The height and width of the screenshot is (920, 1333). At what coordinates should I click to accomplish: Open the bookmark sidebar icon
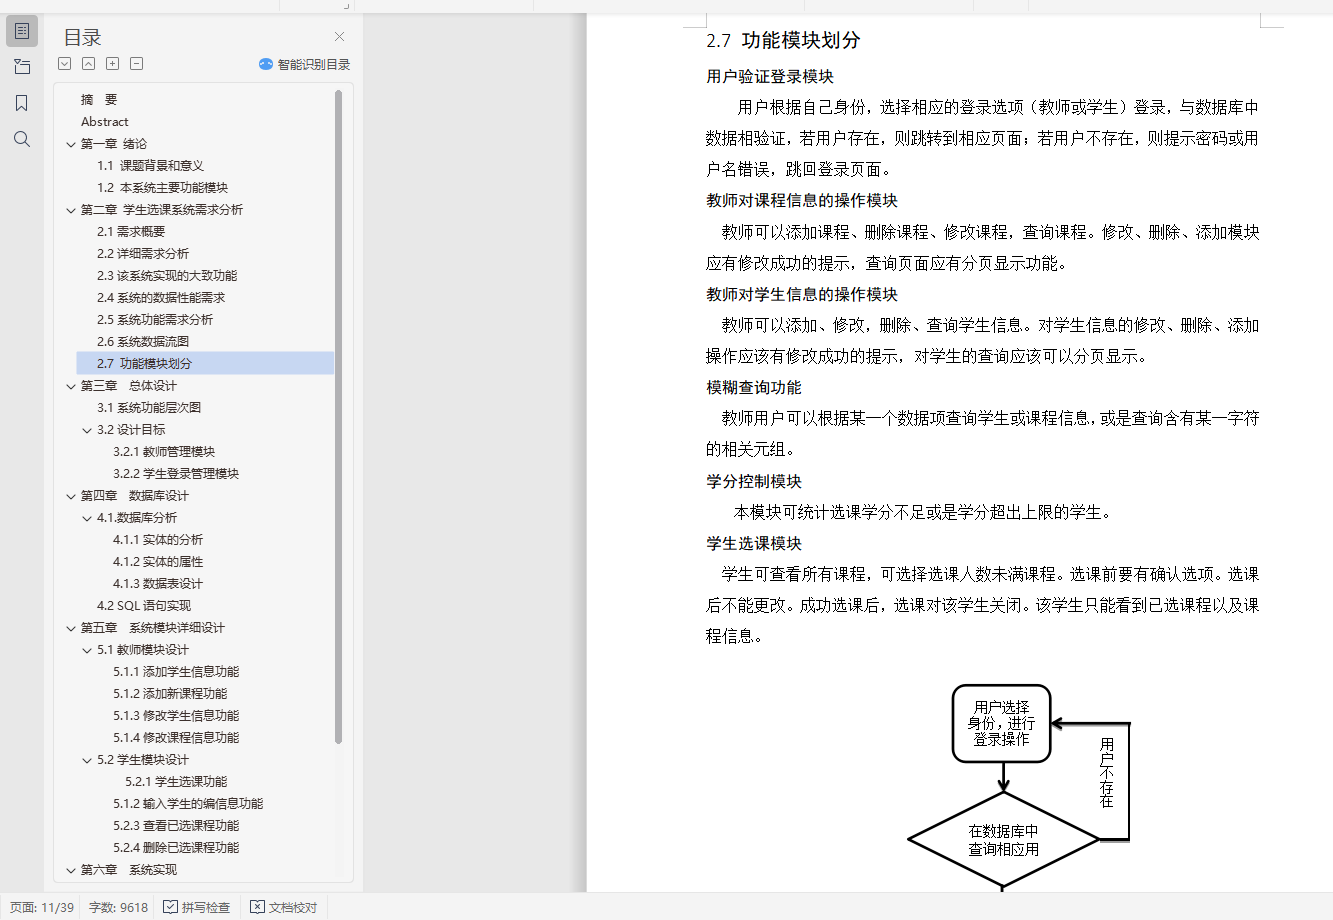click(22, 103)
